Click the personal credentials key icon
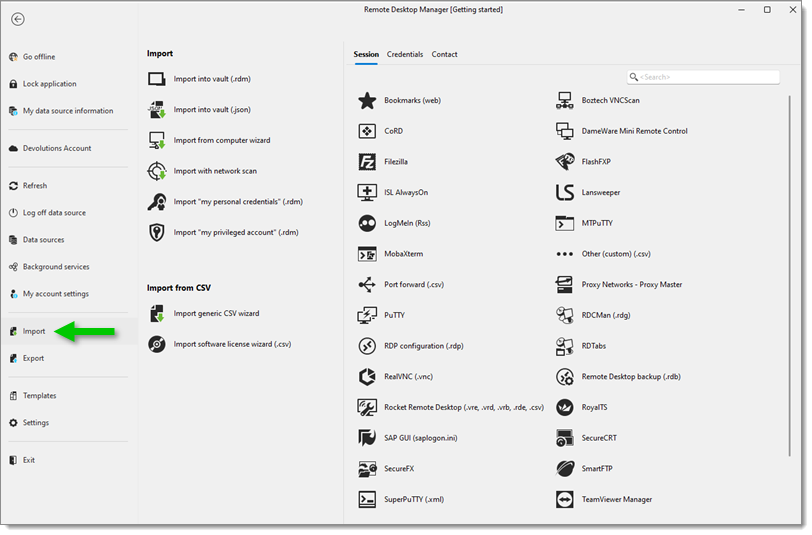 coord(156,202)
